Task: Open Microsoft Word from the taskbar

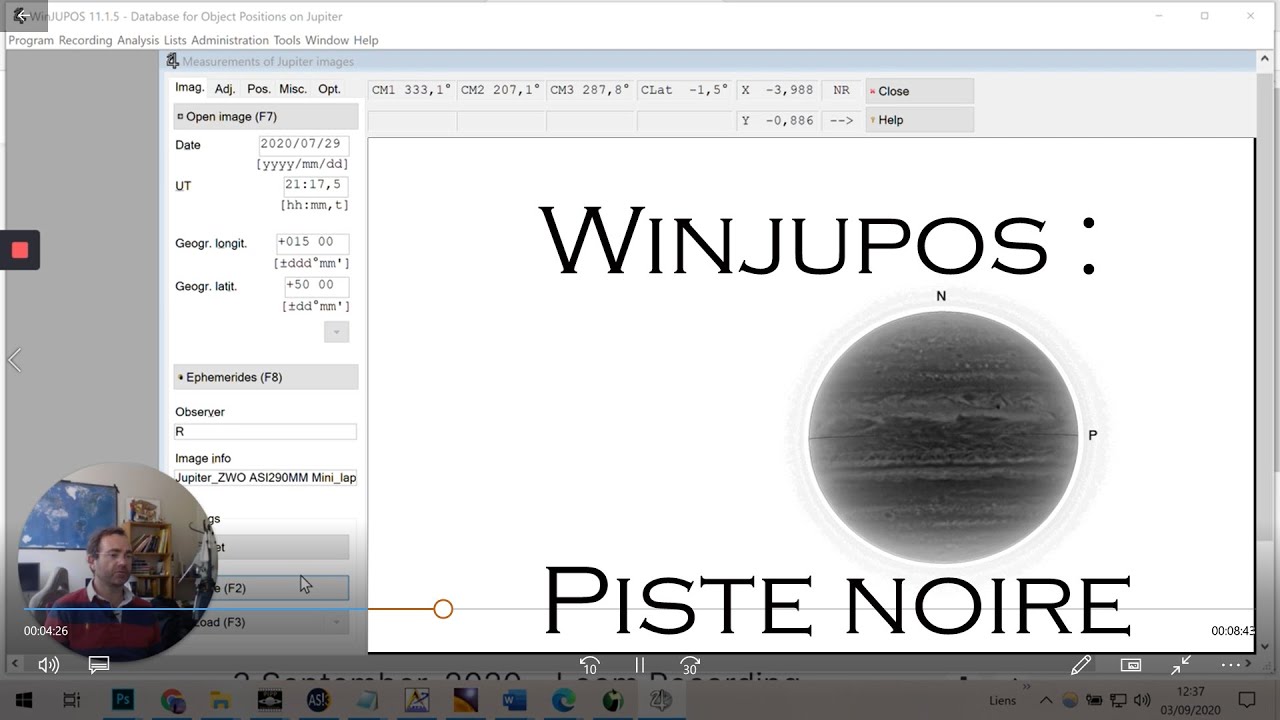Action: click(x=514, y=700)
